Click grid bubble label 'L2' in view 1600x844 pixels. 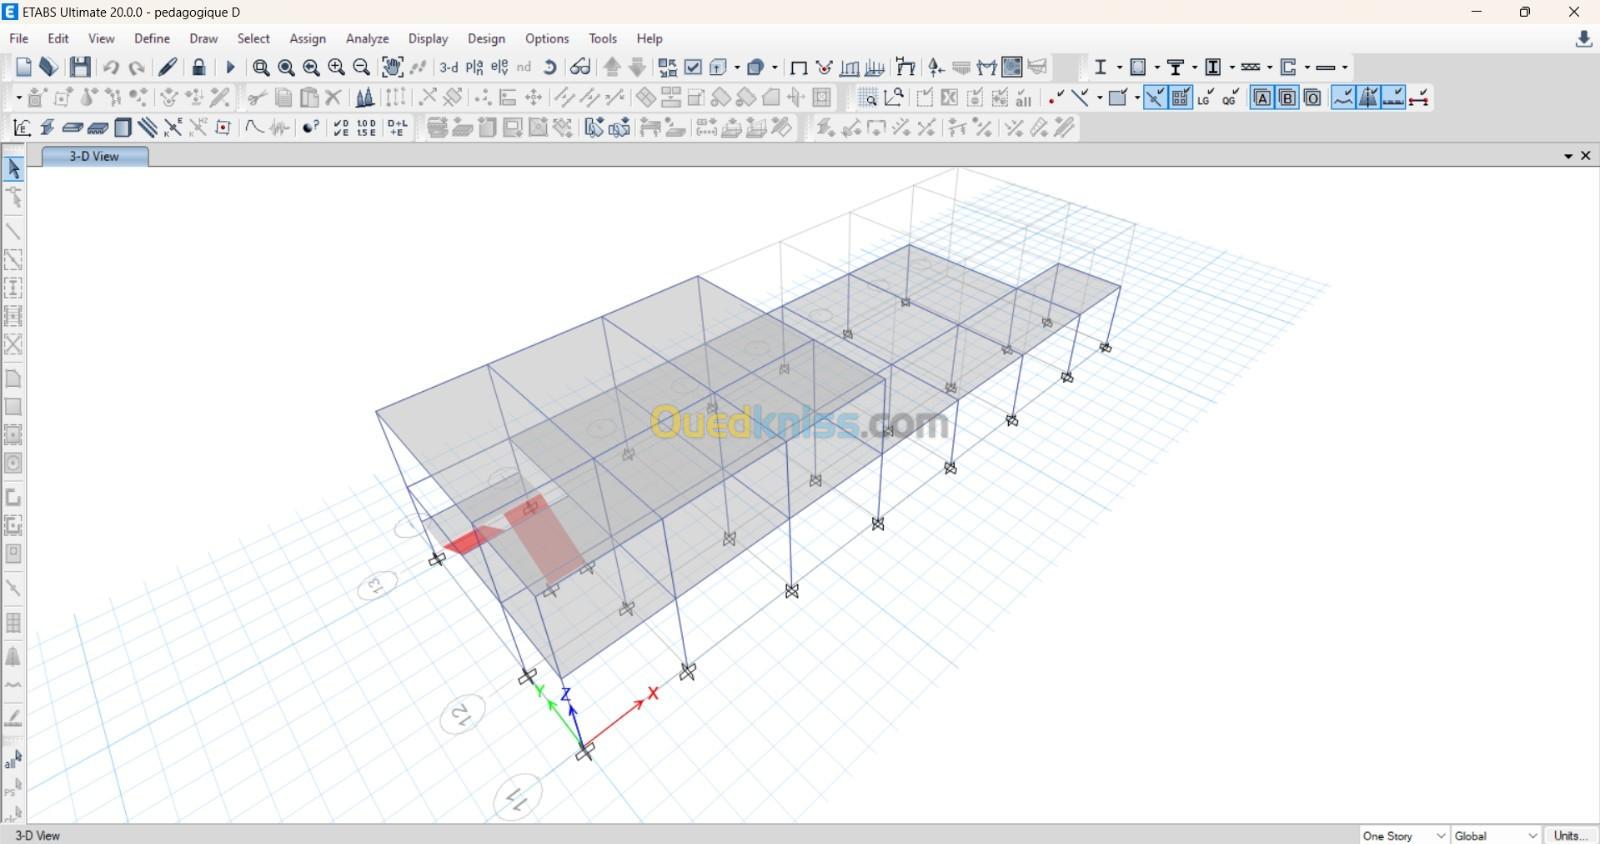coord(461,714)
